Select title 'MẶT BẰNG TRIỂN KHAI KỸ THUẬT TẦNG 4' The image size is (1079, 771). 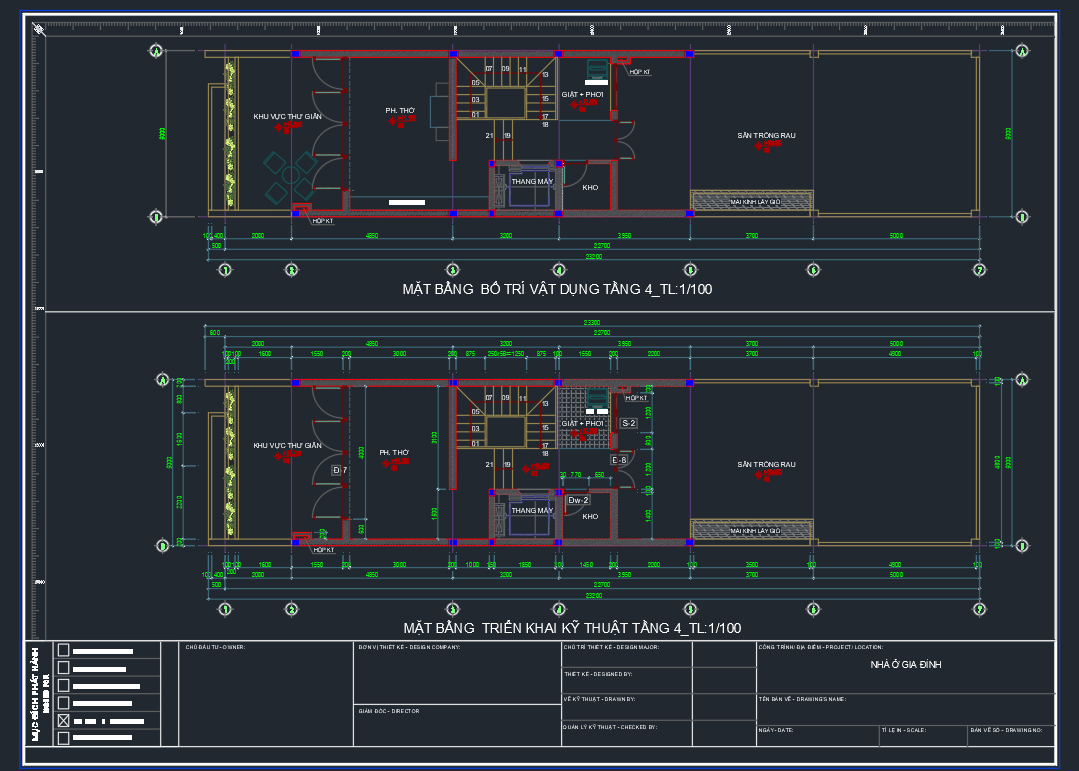tap(571, 628)
